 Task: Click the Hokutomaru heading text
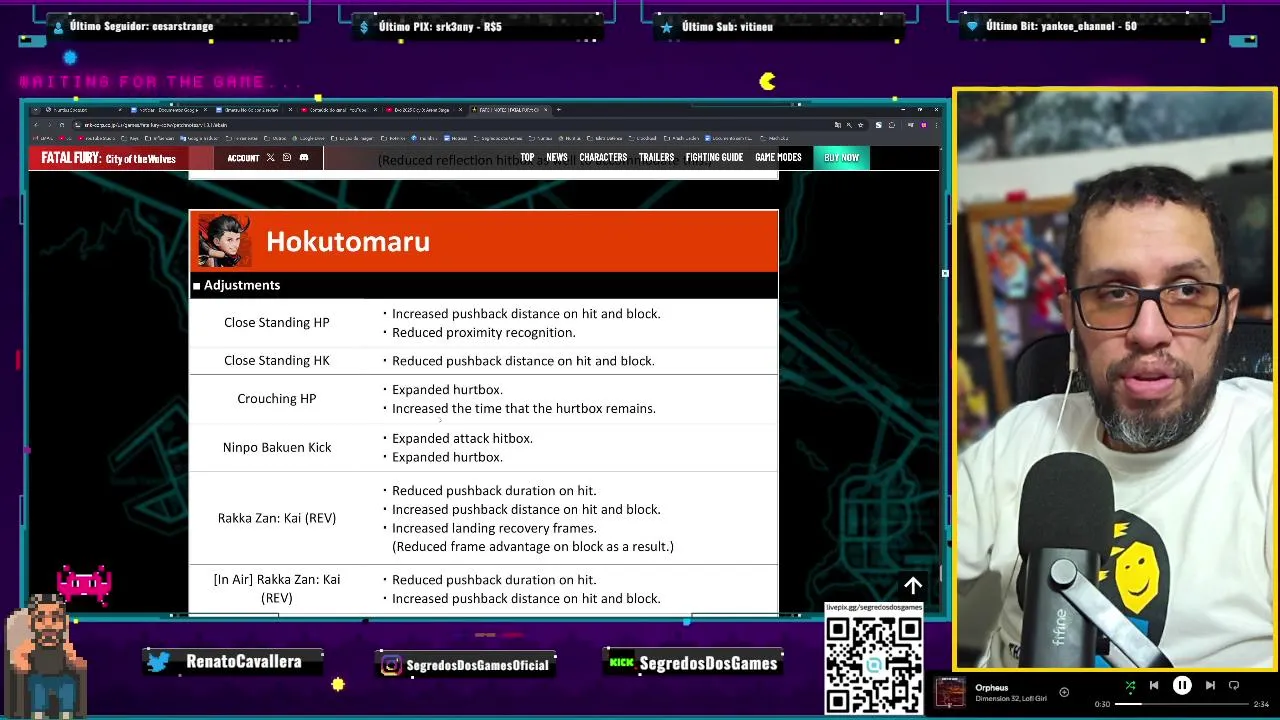(x=348, y=241)
